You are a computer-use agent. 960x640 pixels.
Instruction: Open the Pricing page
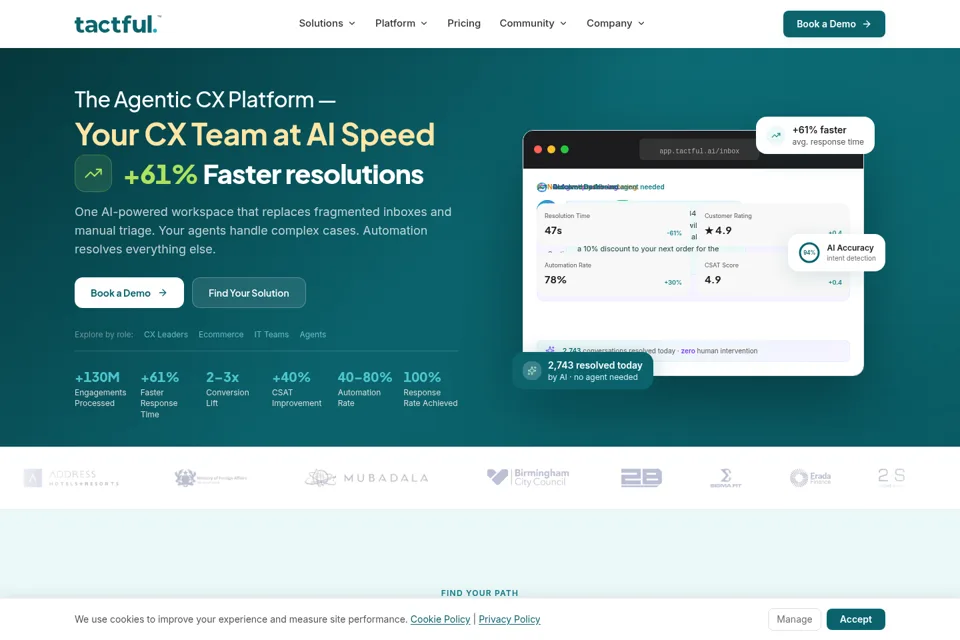(463, 23)
